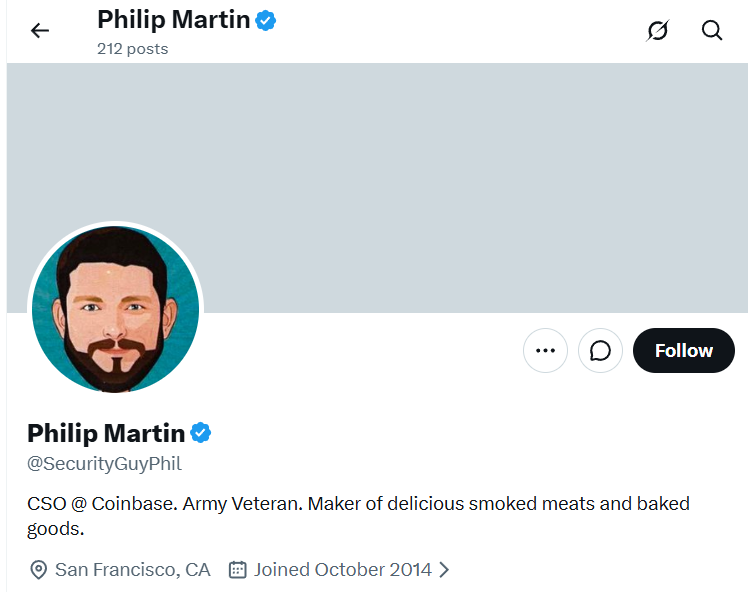Viewport: 748px width, 592px height.
Task: Click Philip Martin title in top header
Action: pyautogui.click(x=173, y=19)
